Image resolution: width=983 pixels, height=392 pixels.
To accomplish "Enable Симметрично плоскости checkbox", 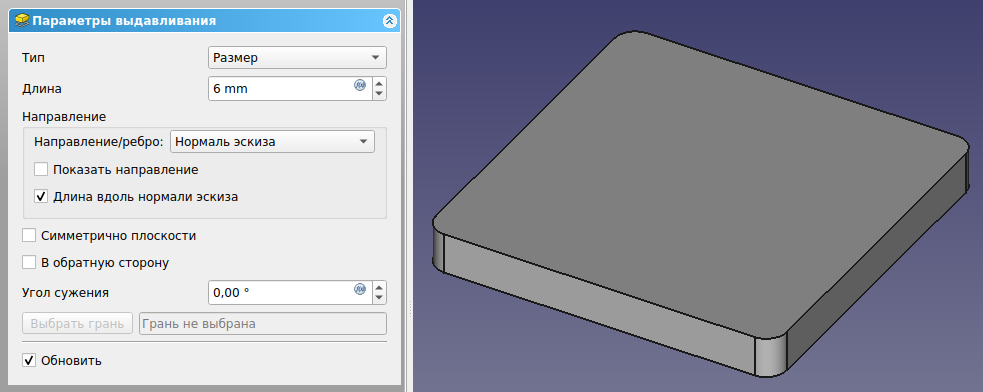I will [x=29, y=236].
